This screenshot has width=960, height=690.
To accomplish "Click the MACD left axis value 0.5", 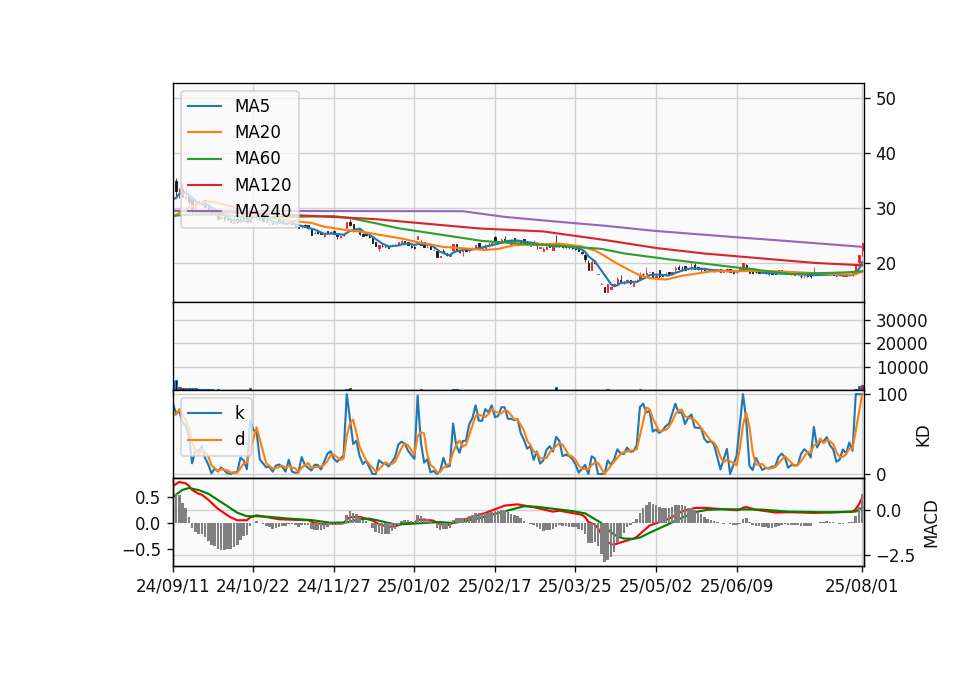I will click(148, 498).
